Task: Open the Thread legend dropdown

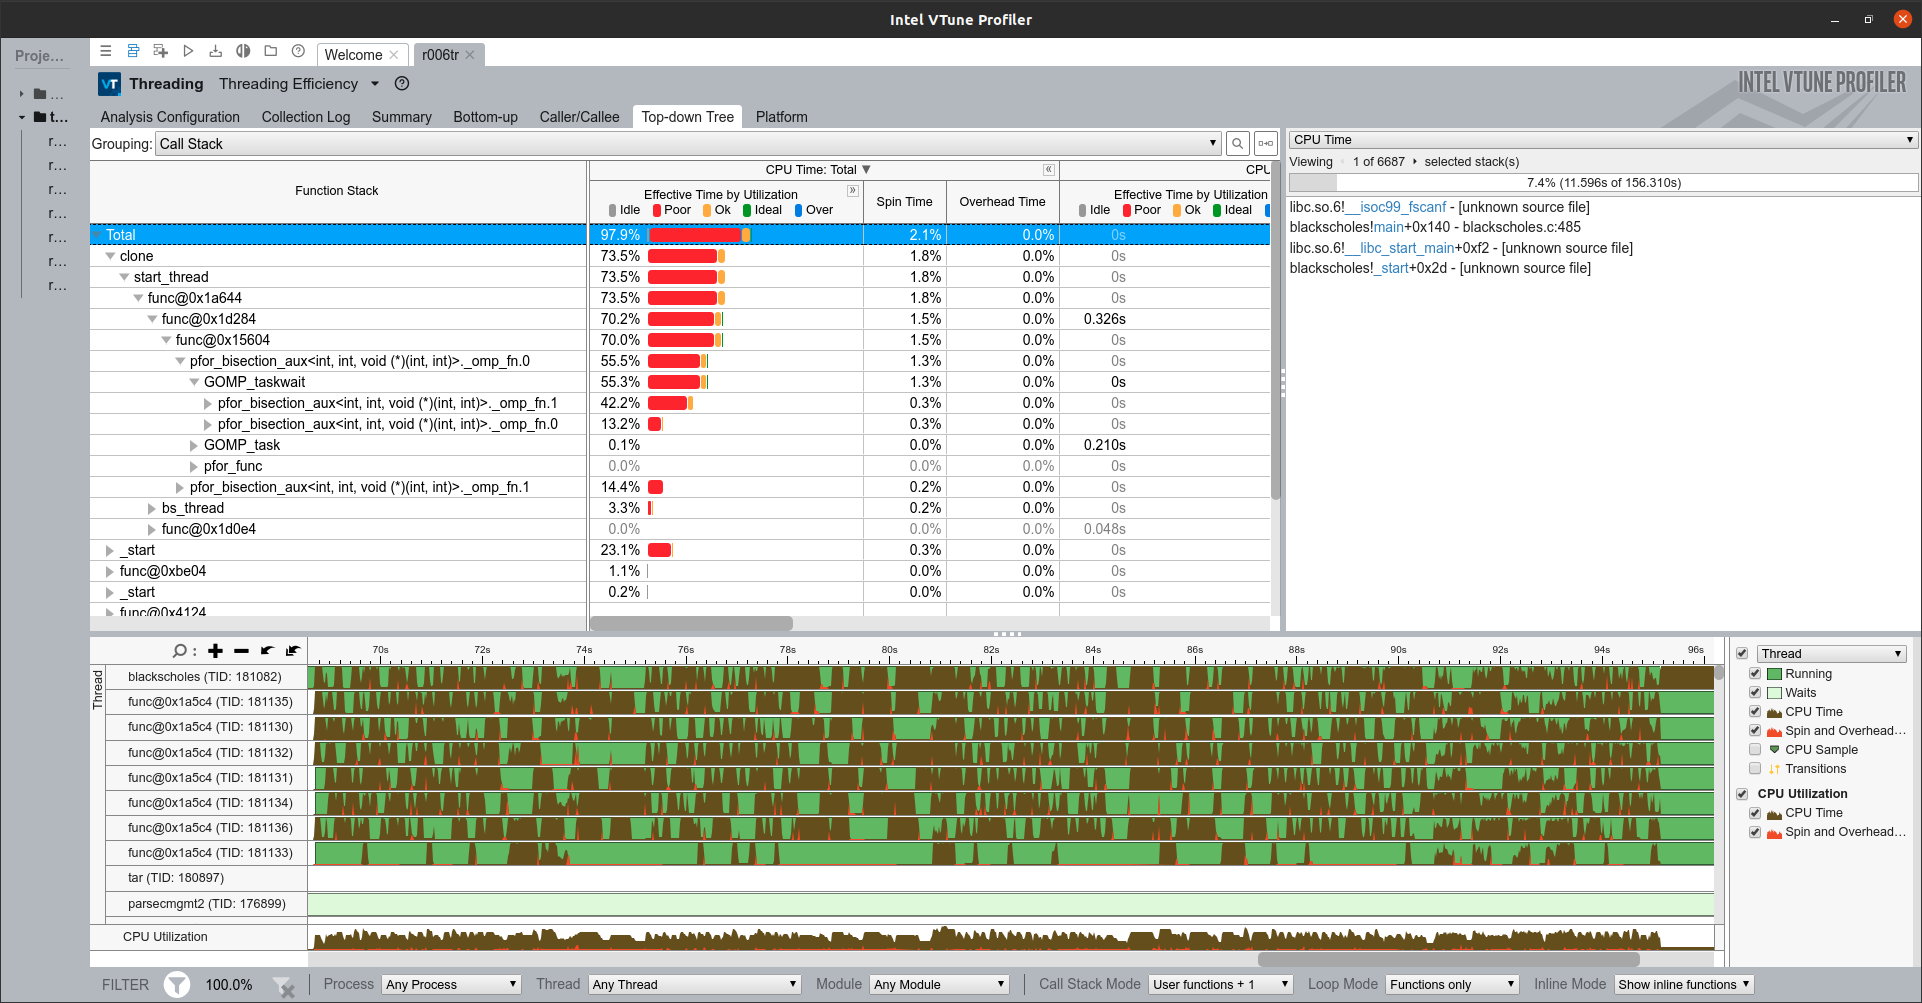Action: click(1832, 654)
